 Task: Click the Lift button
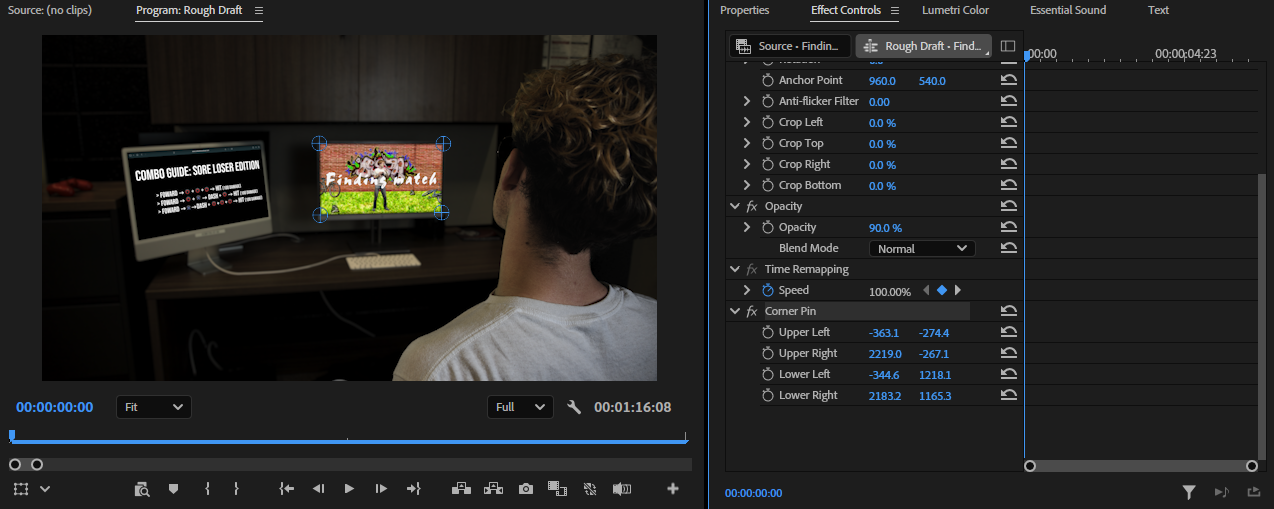pyautogui.click(x=461, y=489)
